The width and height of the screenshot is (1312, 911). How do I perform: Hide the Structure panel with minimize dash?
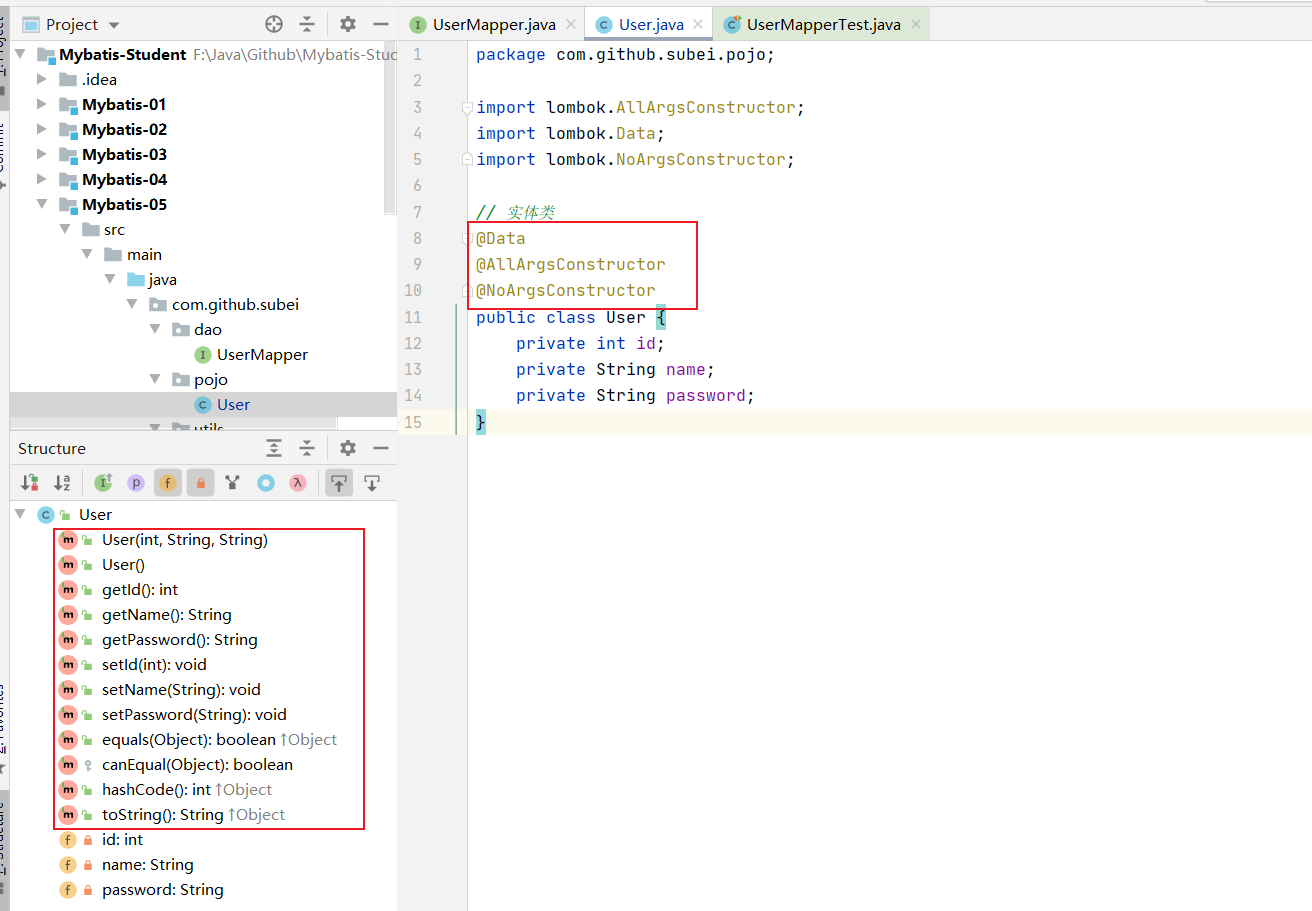[381, 448]
